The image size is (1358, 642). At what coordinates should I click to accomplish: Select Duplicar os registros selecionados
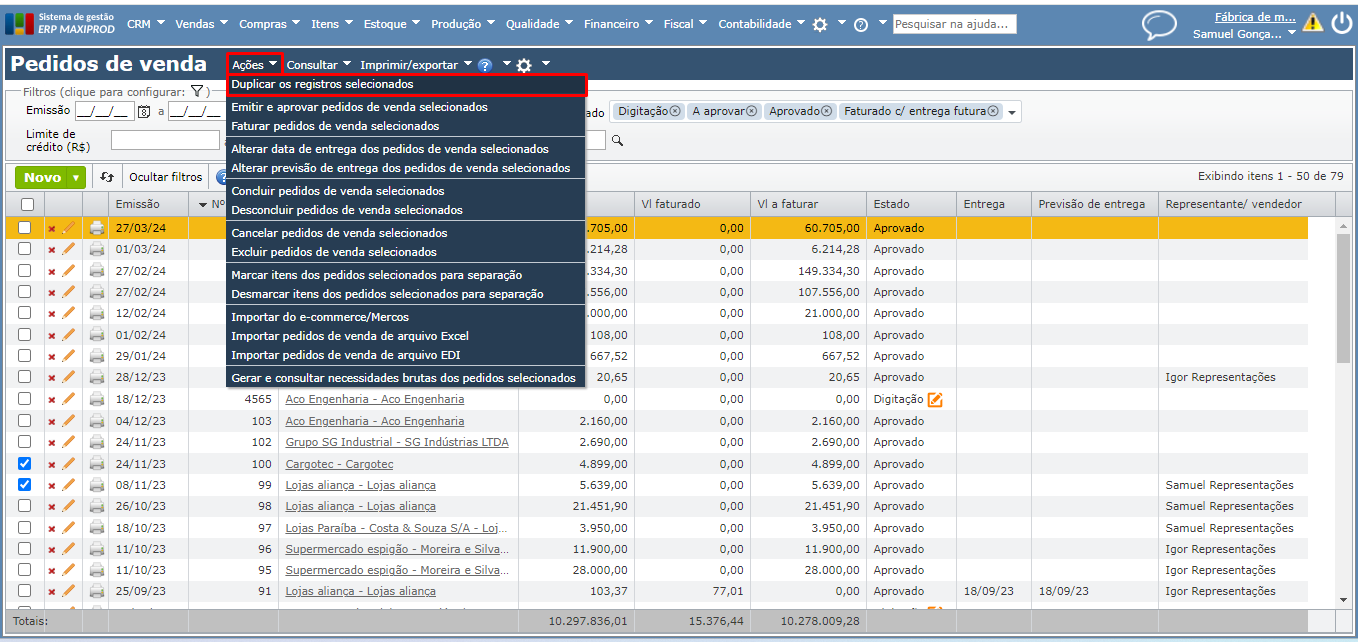322,85
